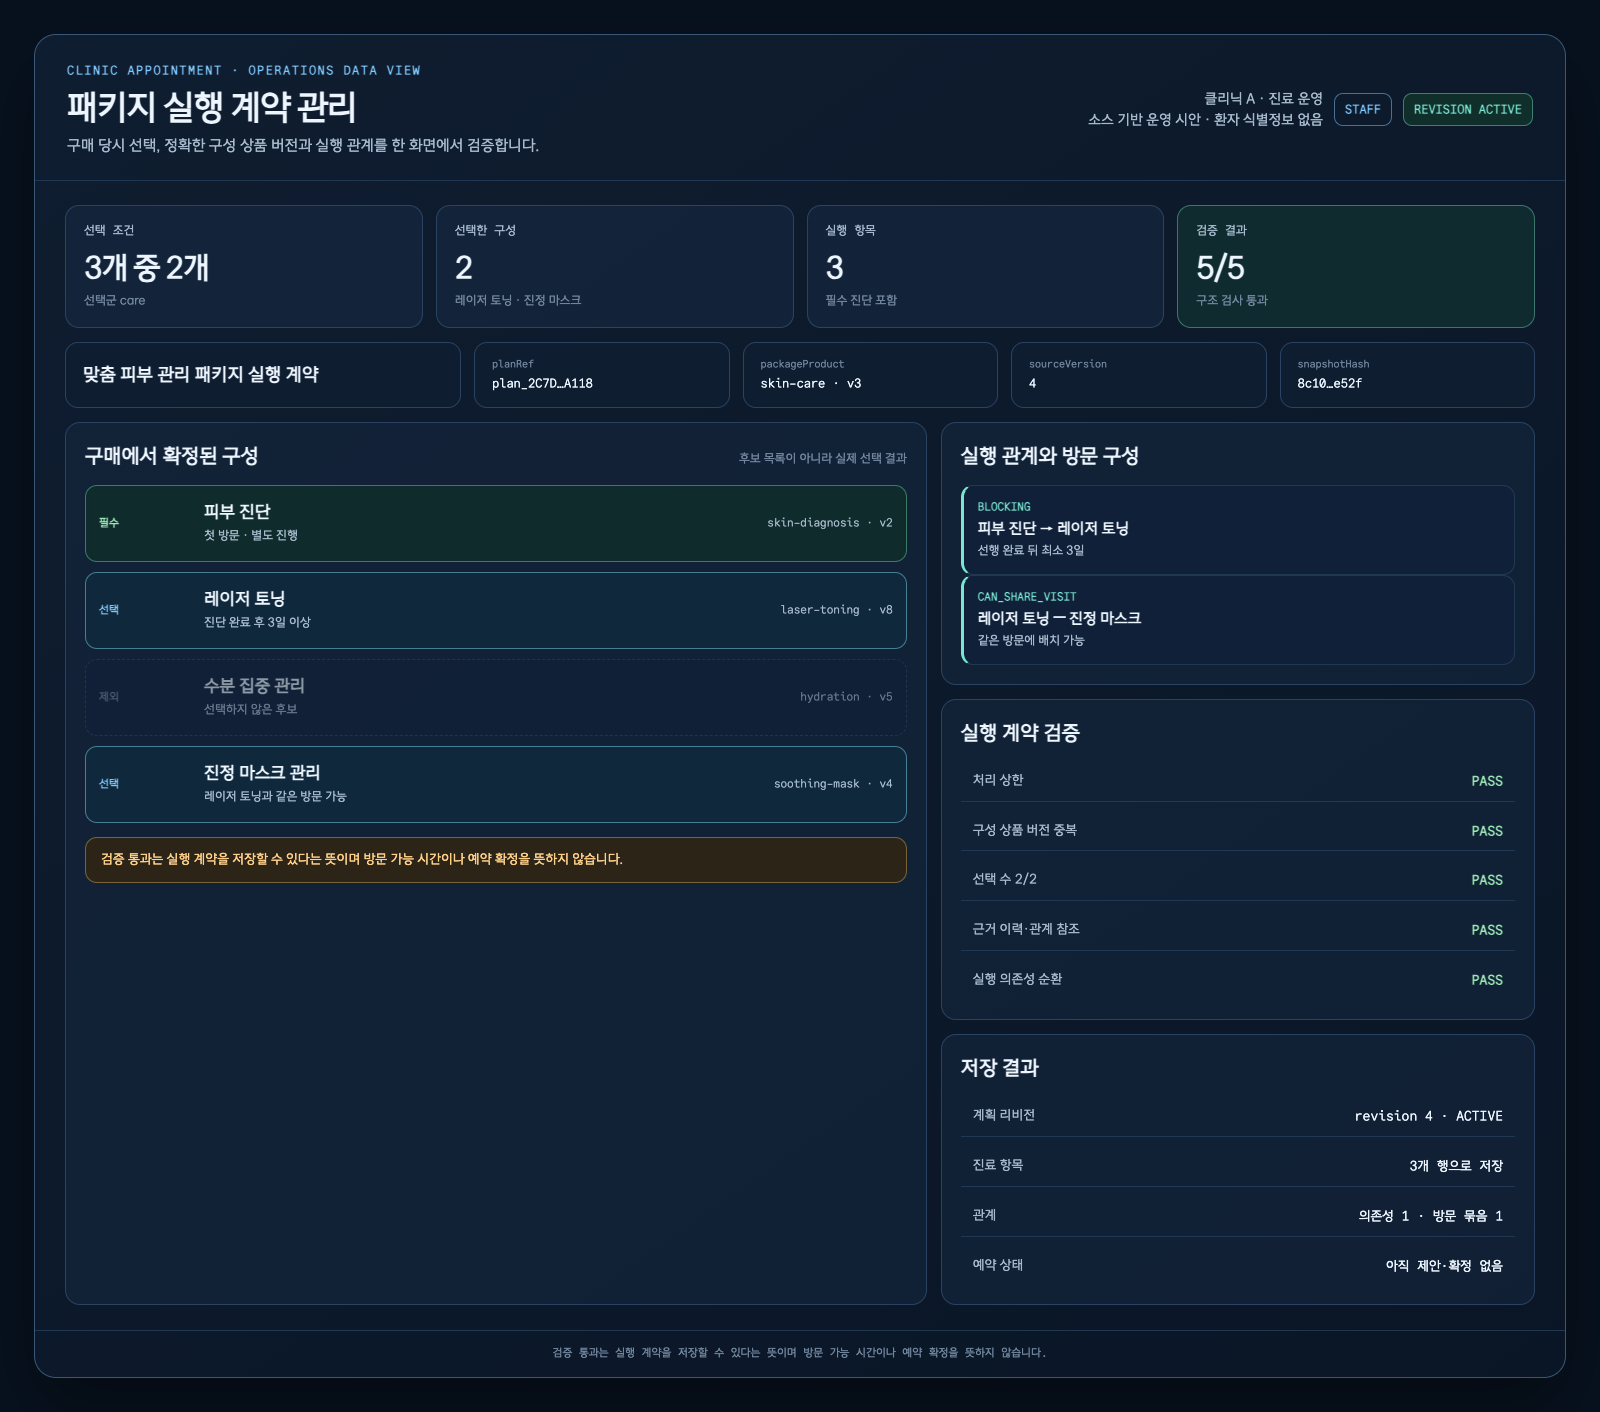Click the hydration · v5 version tag

tap(846, 697)
